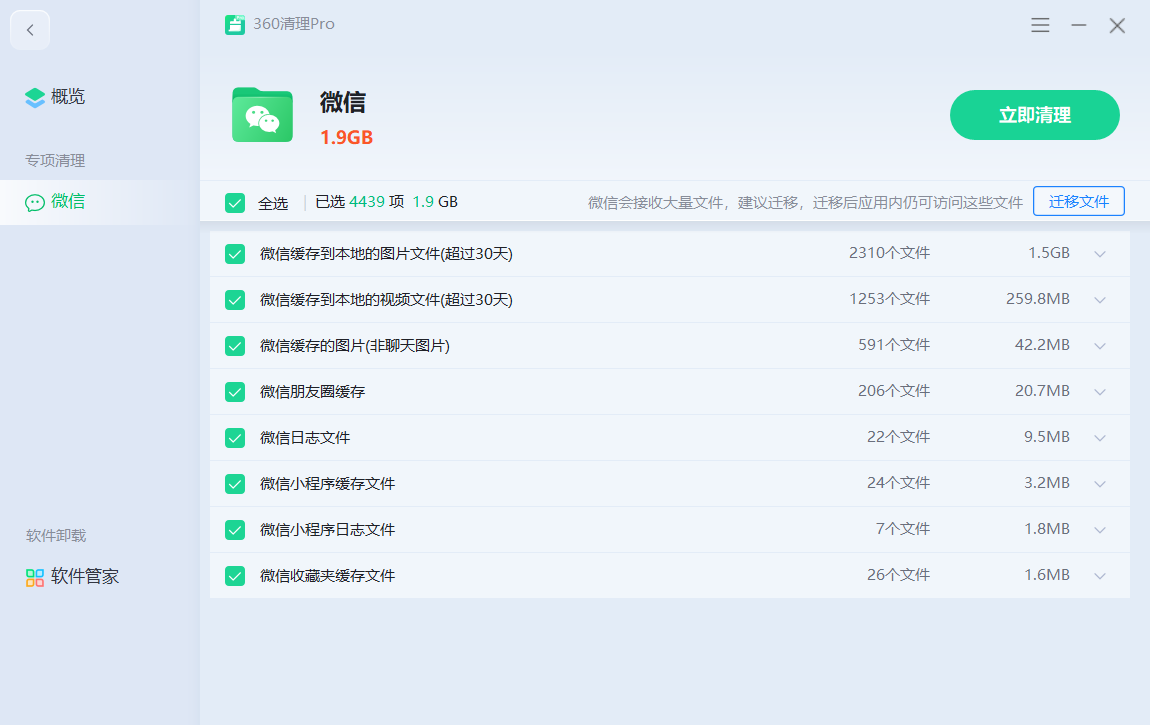
Task: Click the 20.7MB size value
Action: [1042, 391]
